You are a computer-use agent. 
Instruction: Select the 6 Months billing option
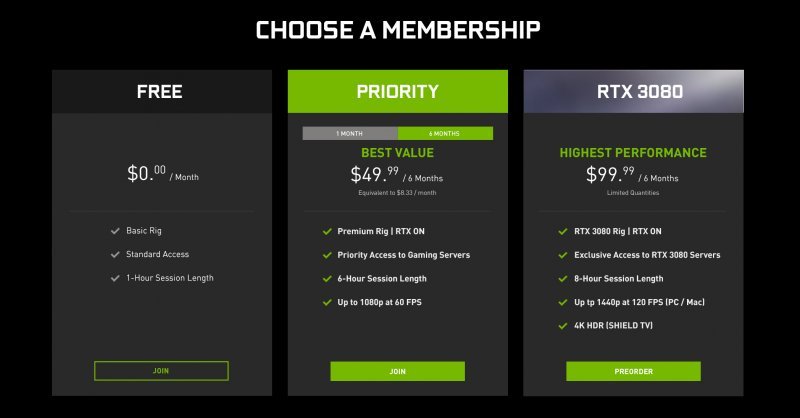(445, 133)
